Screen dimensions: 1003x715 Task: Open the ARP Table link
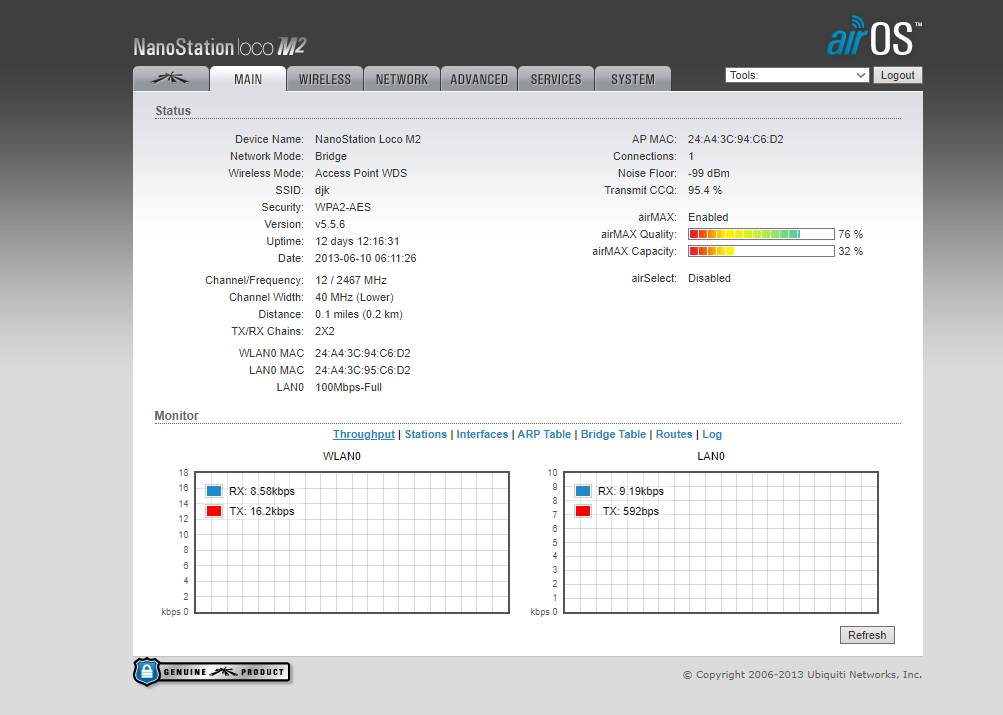click(544, 434)
